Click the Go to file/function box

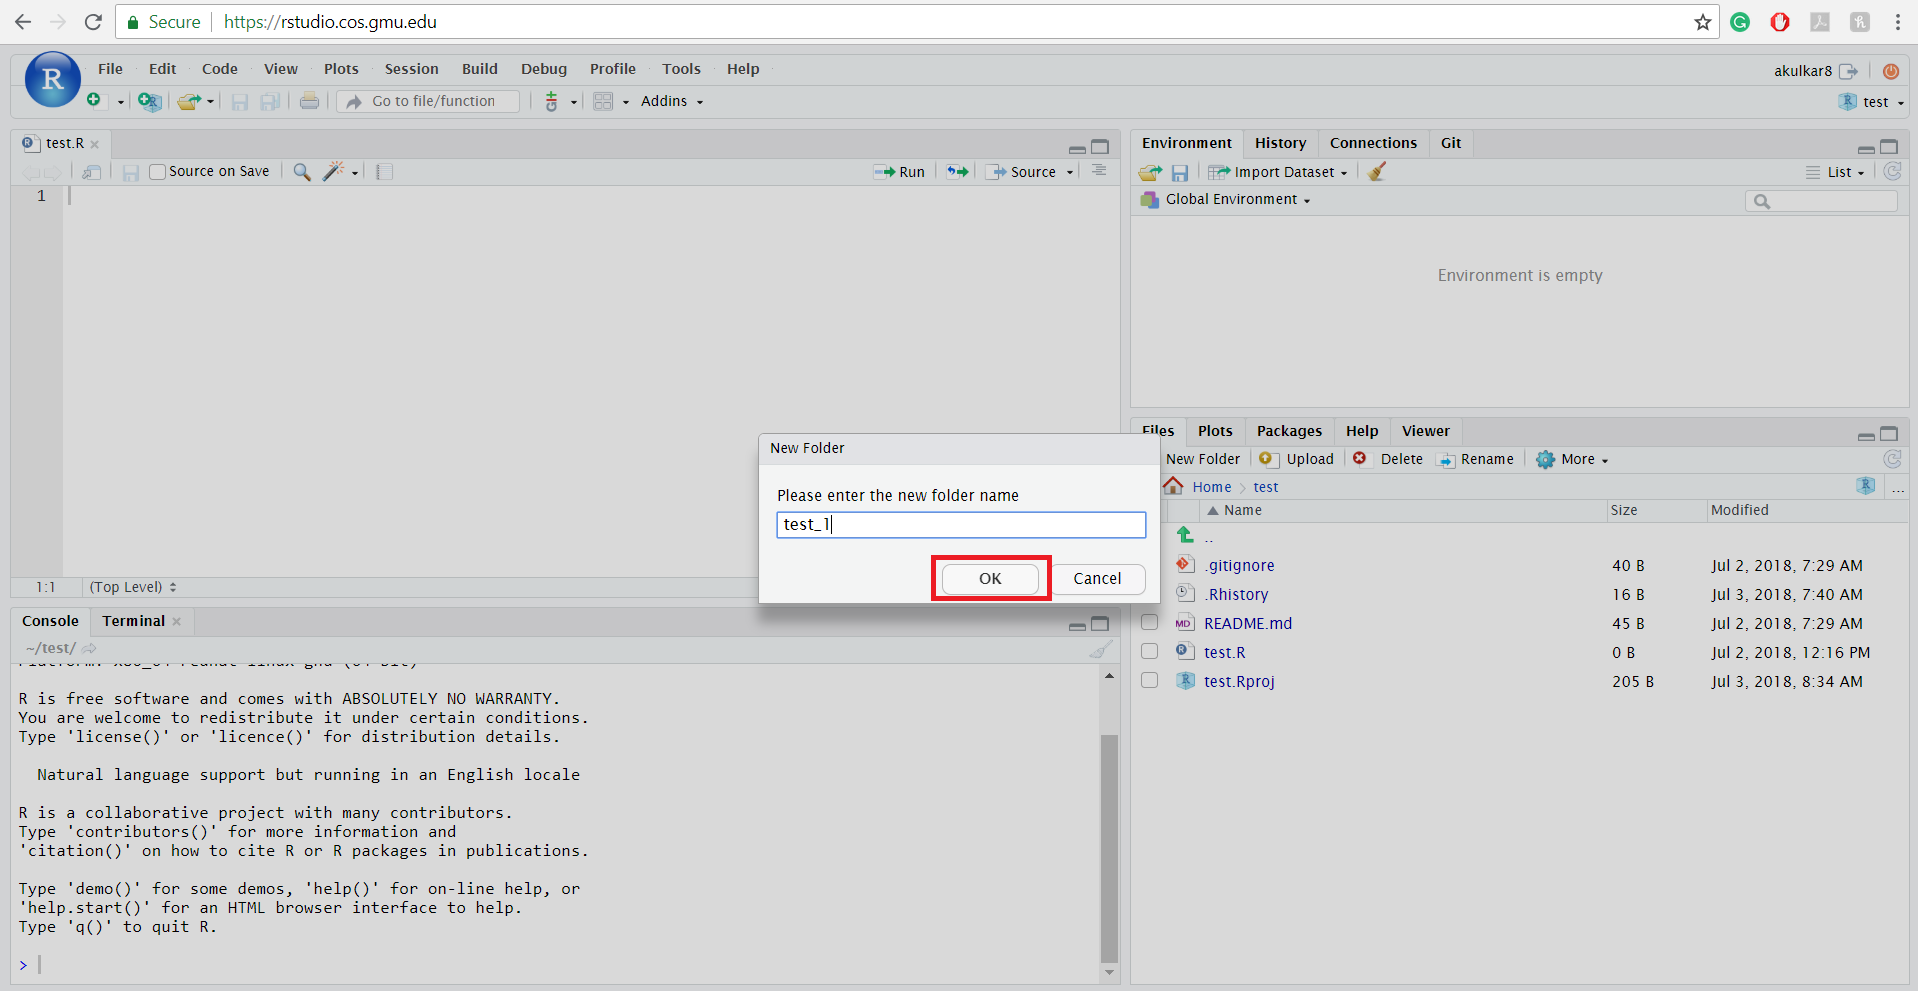(x=428, y=101)
